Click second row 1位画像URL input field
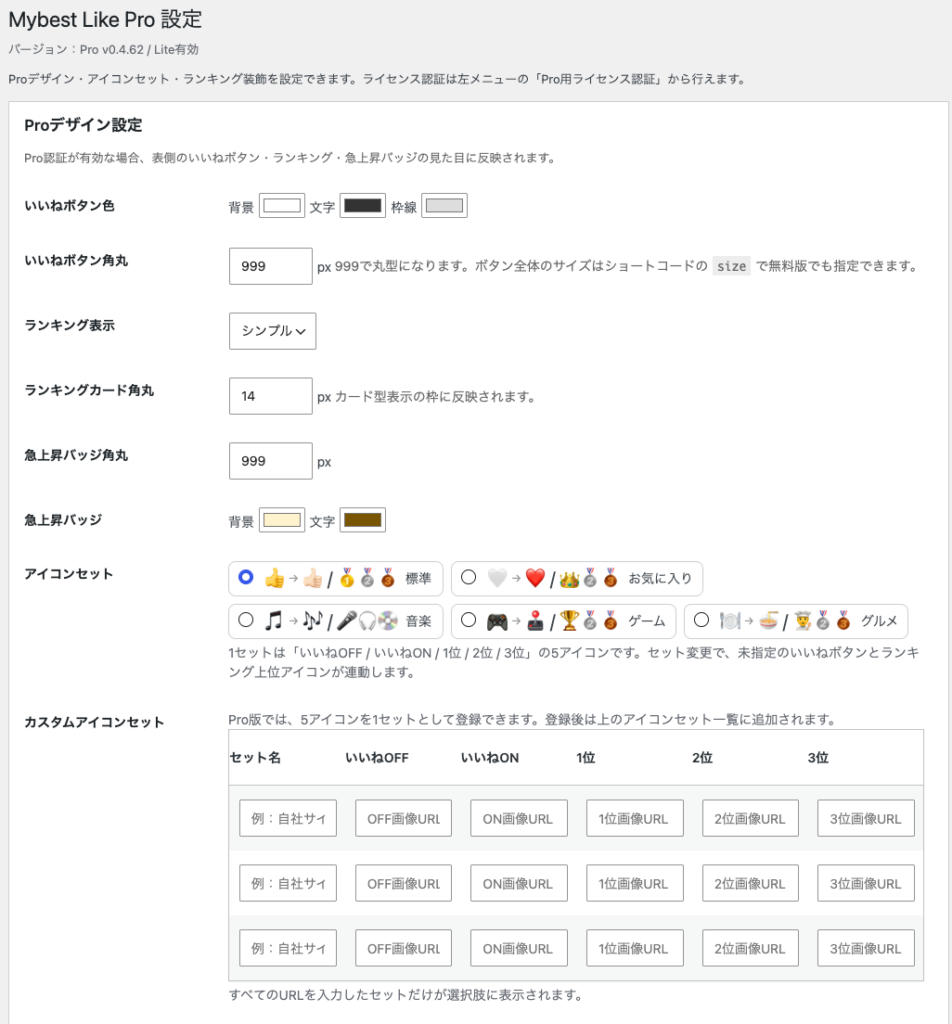952x1024 pixels. (635, 883)
